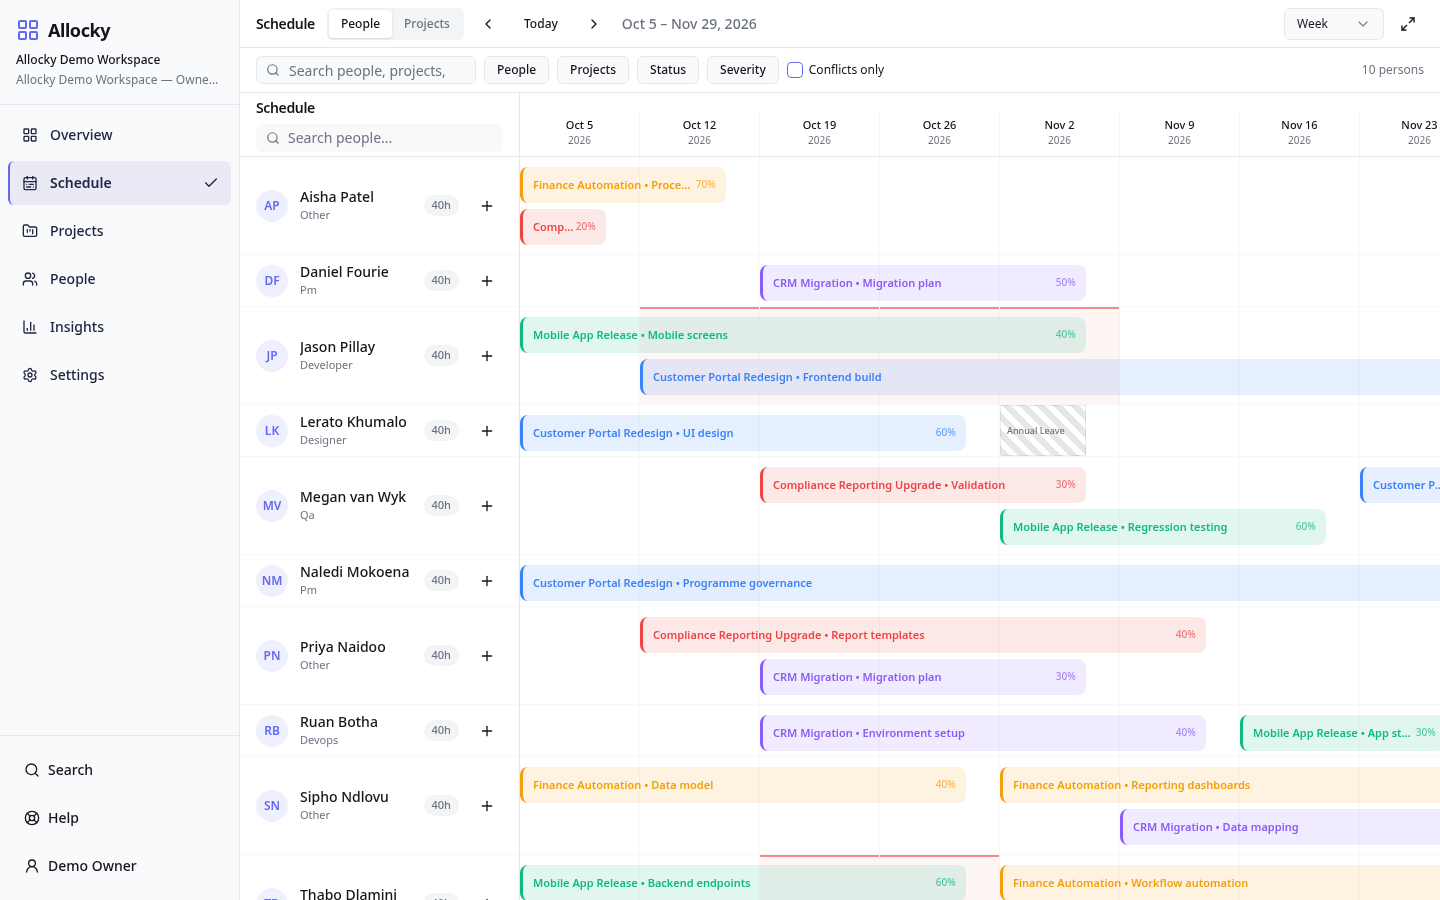Add allocation for Ruan Botha
The image size is (1440, 900).
[487, 731]
